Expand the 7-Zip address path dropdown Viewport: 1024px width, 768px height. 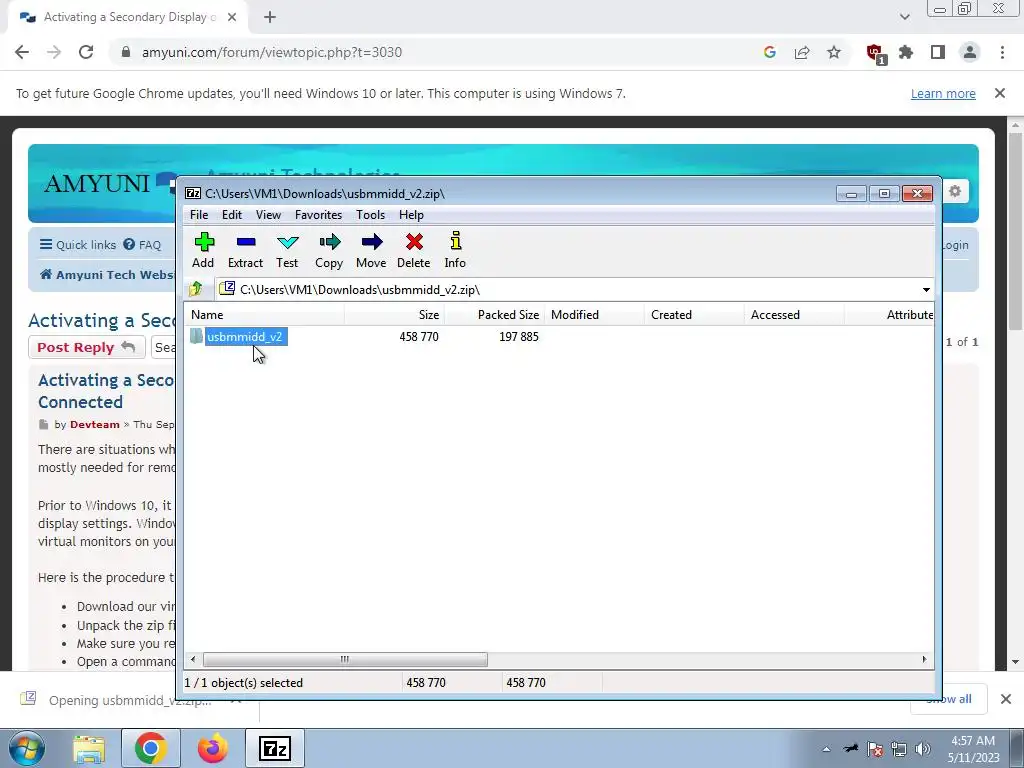926,289
